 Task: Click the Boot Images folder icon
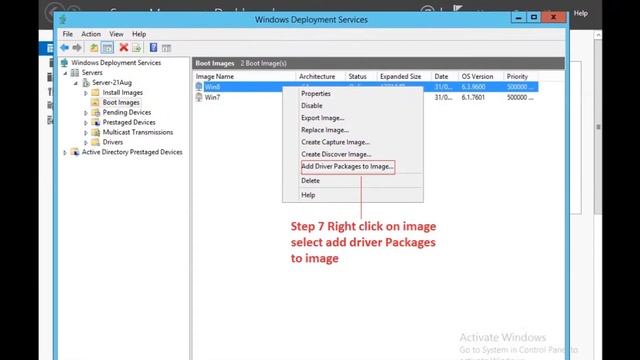(96, 102)
